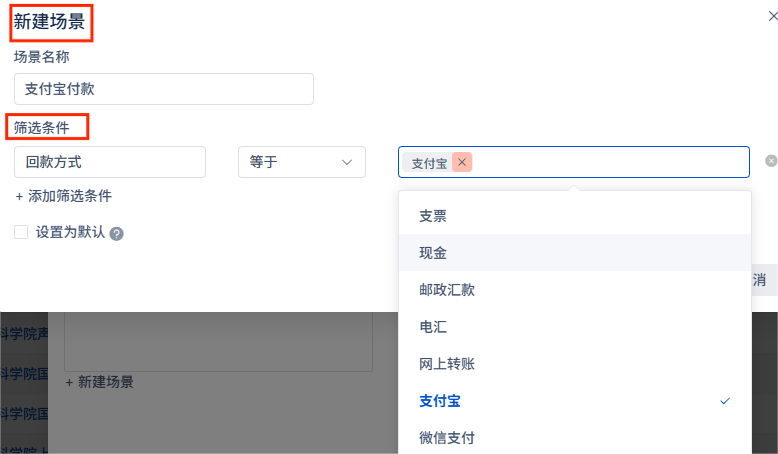Click the partially hidden 取消 button
Viewport: 778px width, 454px height.
click(x=765, y=280)
